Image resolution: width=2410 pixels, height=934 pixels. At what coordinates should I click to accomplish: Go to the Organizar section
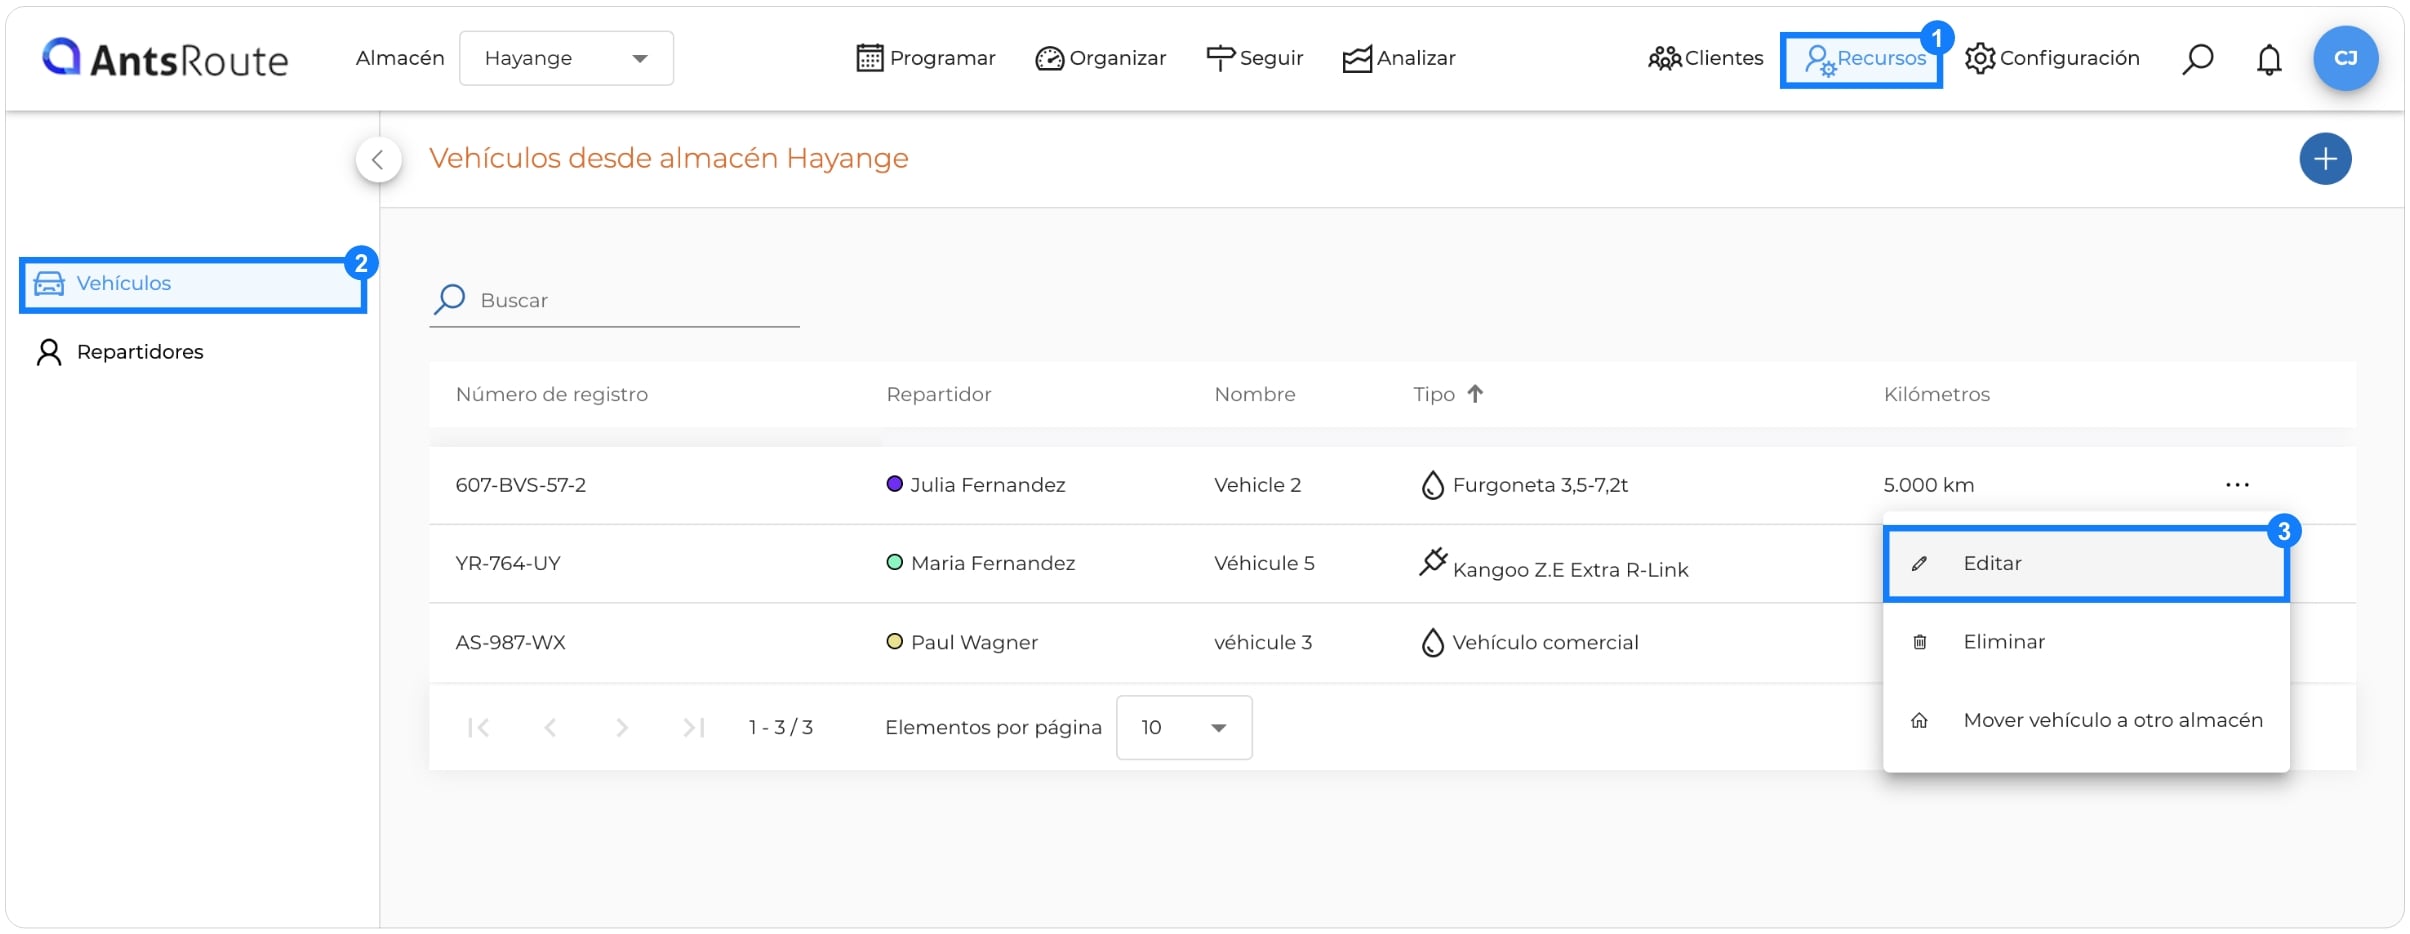coord(1101,58)
